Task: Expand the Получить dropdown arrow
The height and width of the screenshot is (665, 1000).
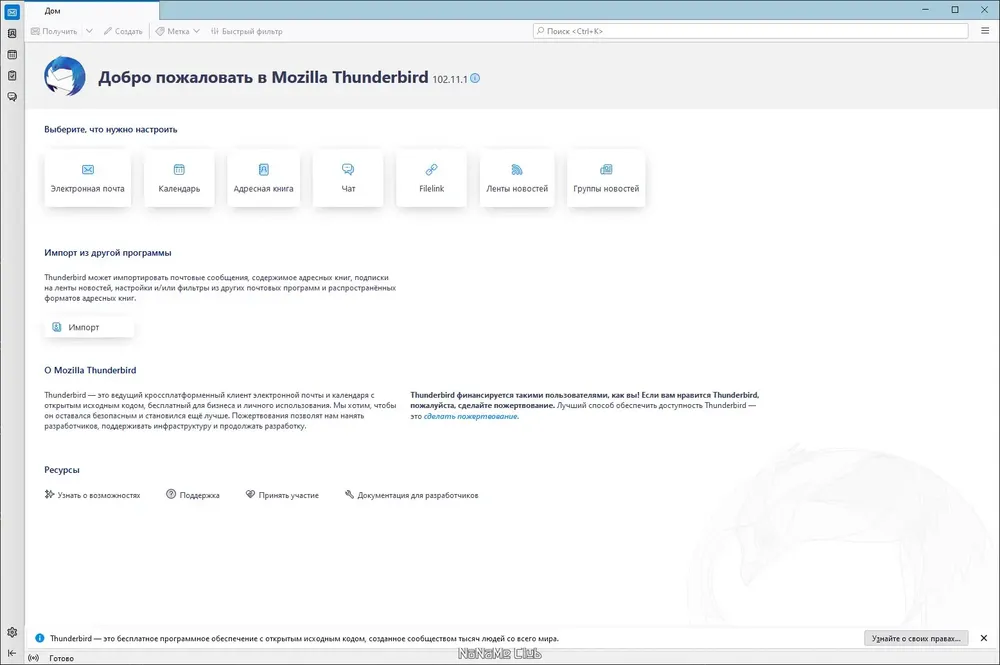Action: pyautogui.click(x=89, y=31)
